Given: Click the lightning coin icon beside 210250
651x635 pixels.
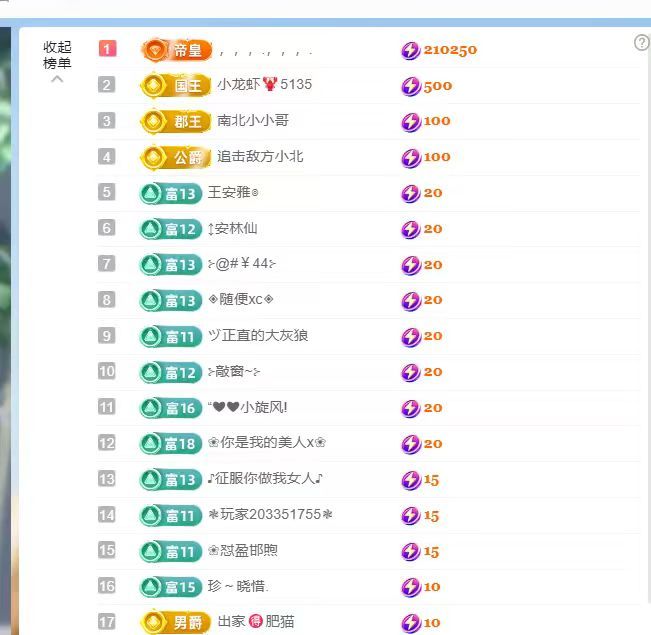Looking at the screenshot, I should click(410, 51).
